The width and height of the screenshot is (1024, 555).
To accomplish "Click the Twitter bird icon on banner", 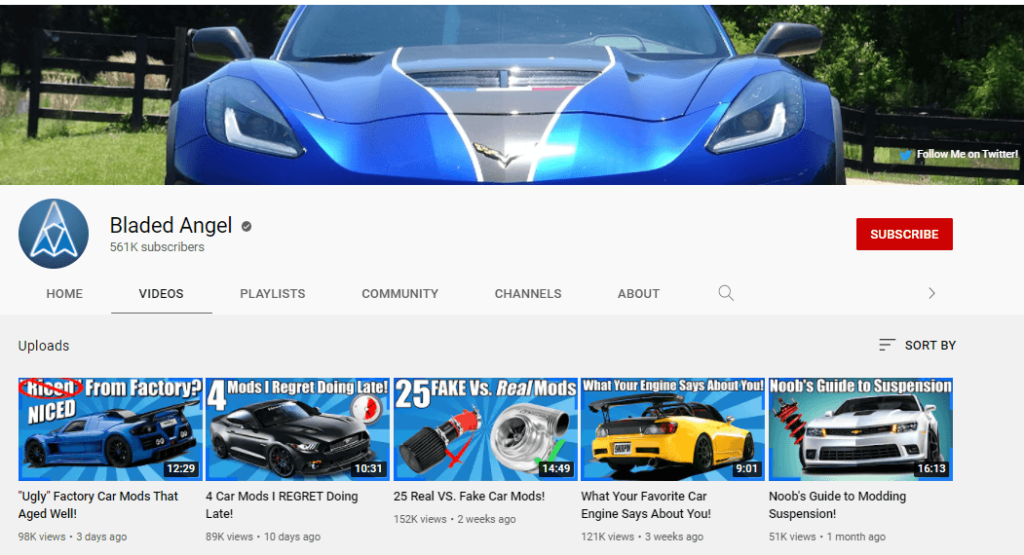I will point(906,155).
